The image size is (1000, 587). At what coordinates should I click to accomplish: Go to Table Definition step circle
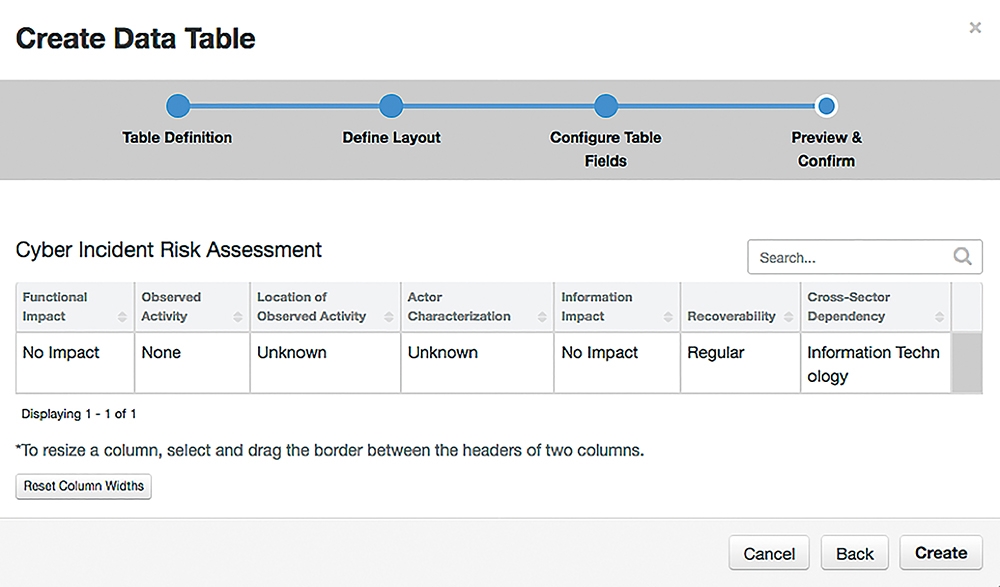tap(178, 106)
